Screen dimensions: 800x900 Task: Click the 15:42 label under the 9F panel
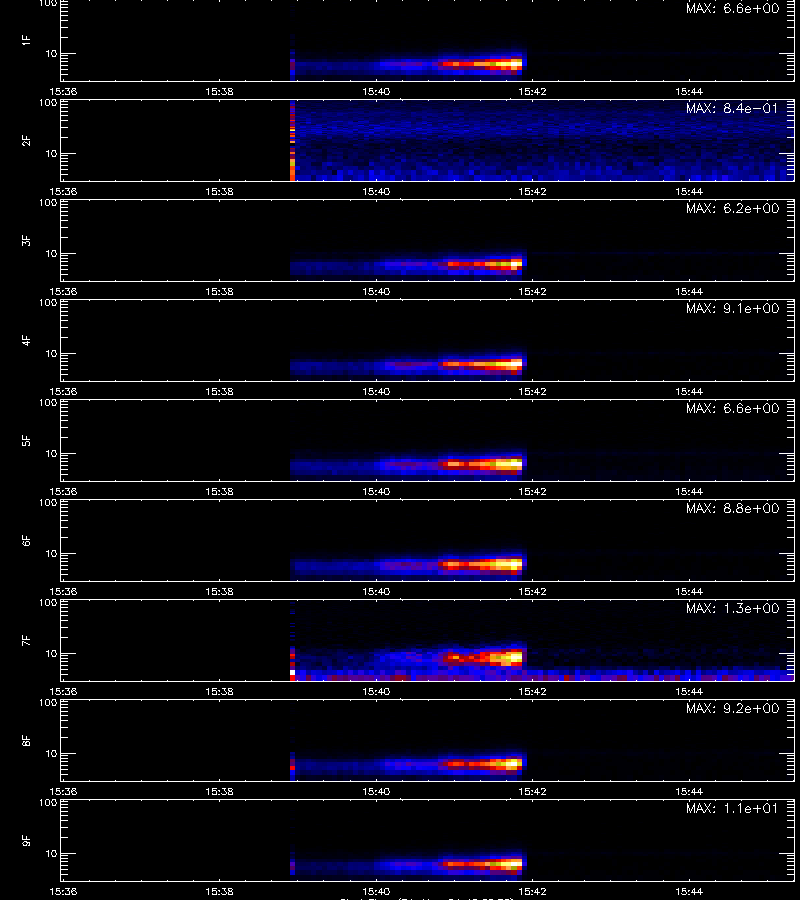pyautogui.click(x=532, y=891)
